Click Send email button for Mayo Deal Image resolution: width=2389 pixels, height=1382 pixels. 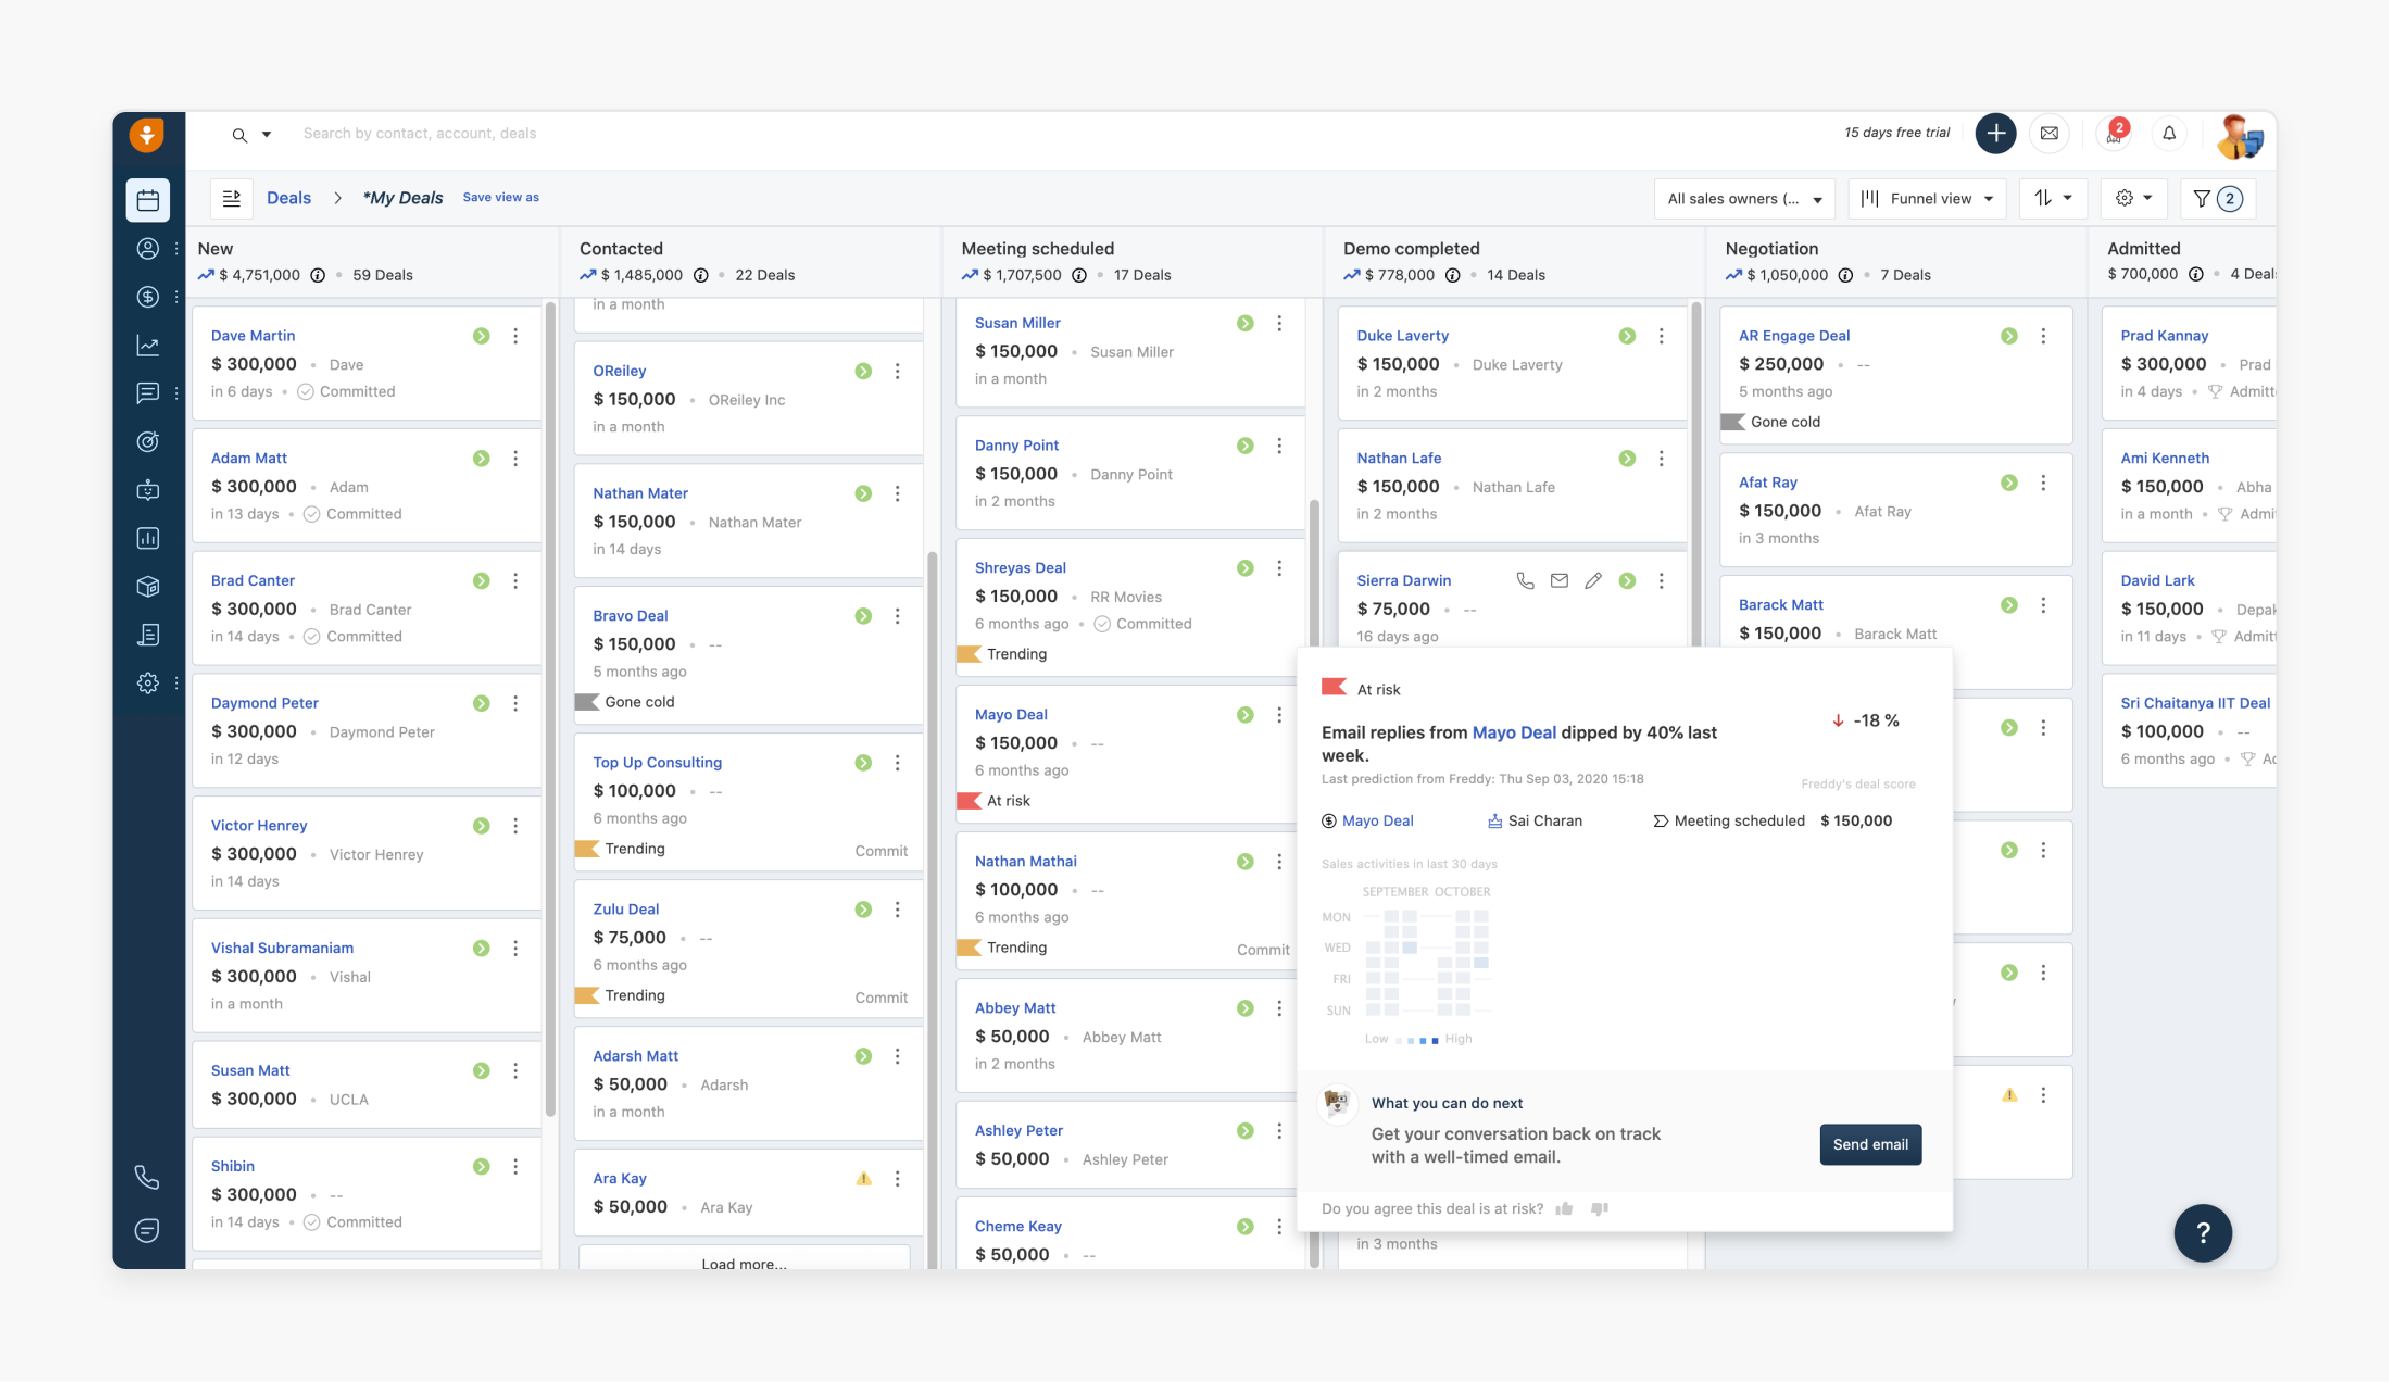(x=1871, y=1143)
